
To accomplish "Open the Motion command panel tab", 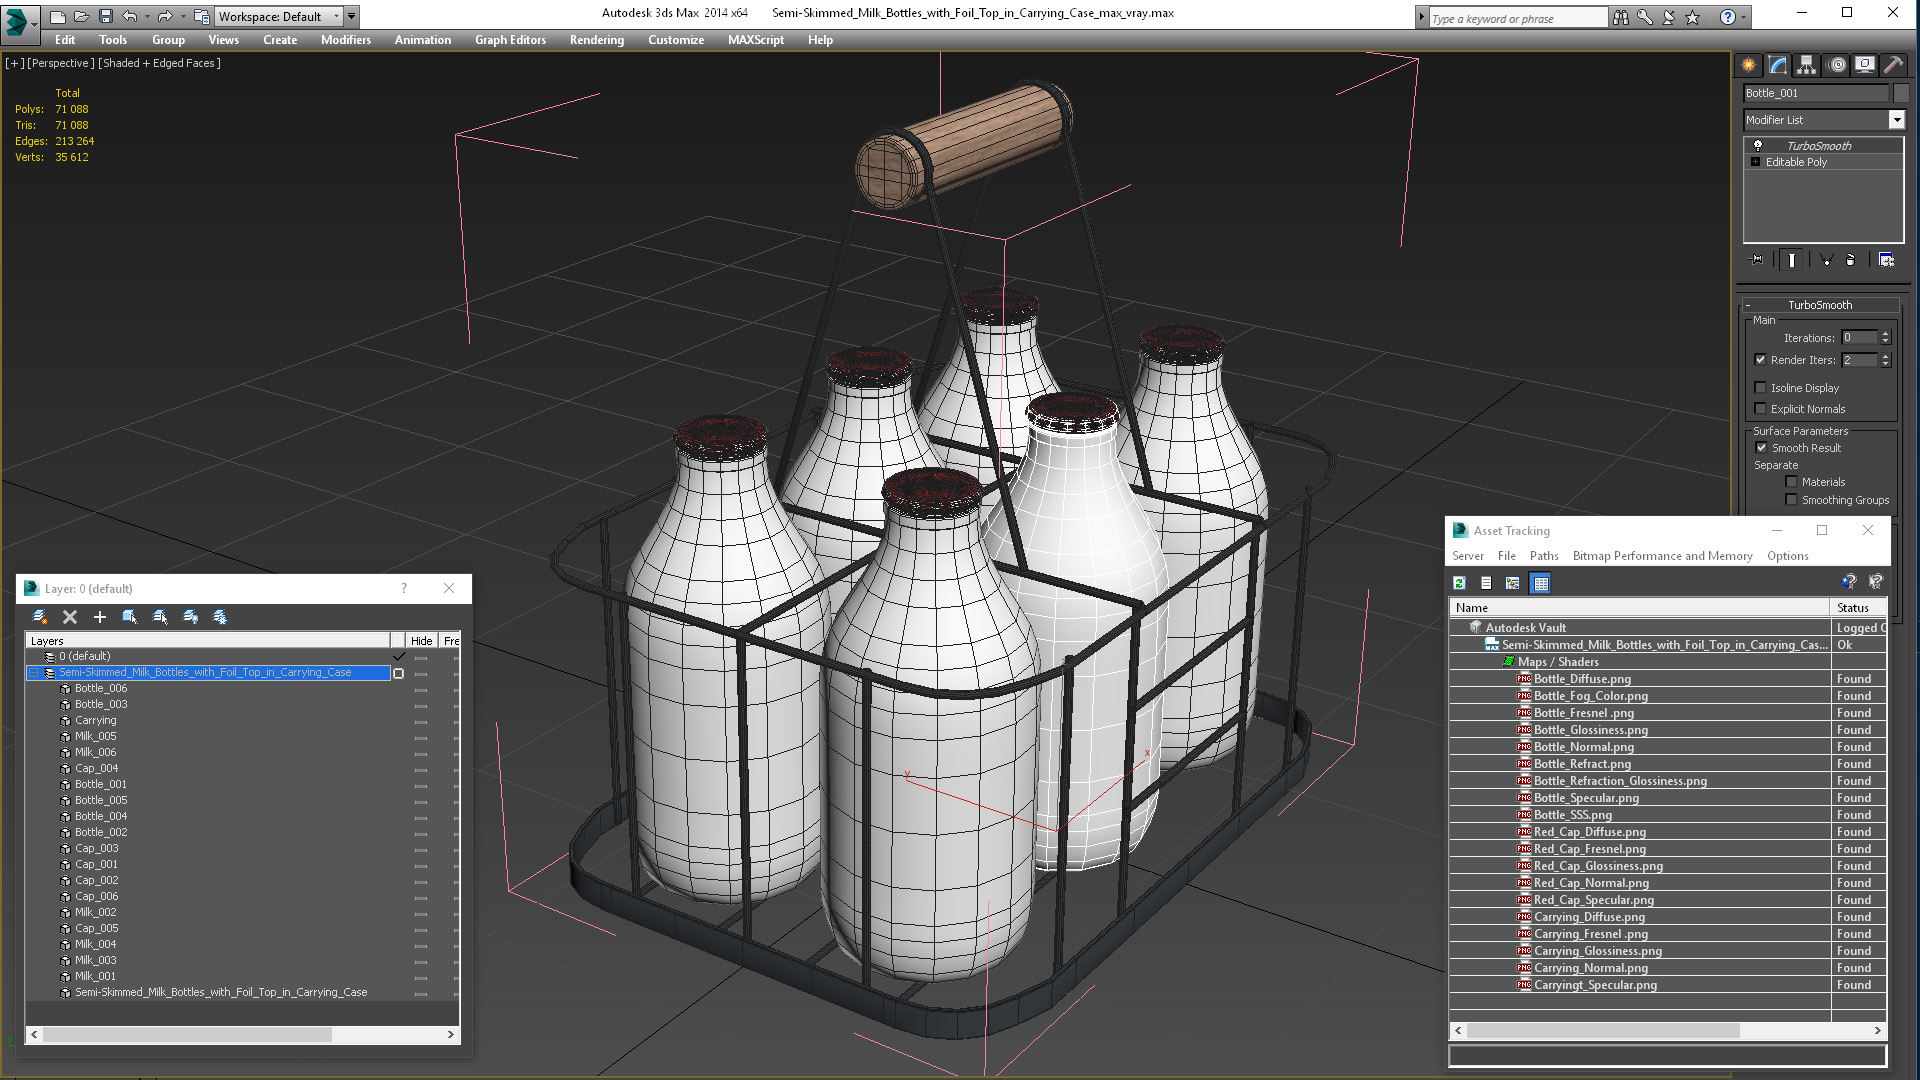I will coord(1836,65).
